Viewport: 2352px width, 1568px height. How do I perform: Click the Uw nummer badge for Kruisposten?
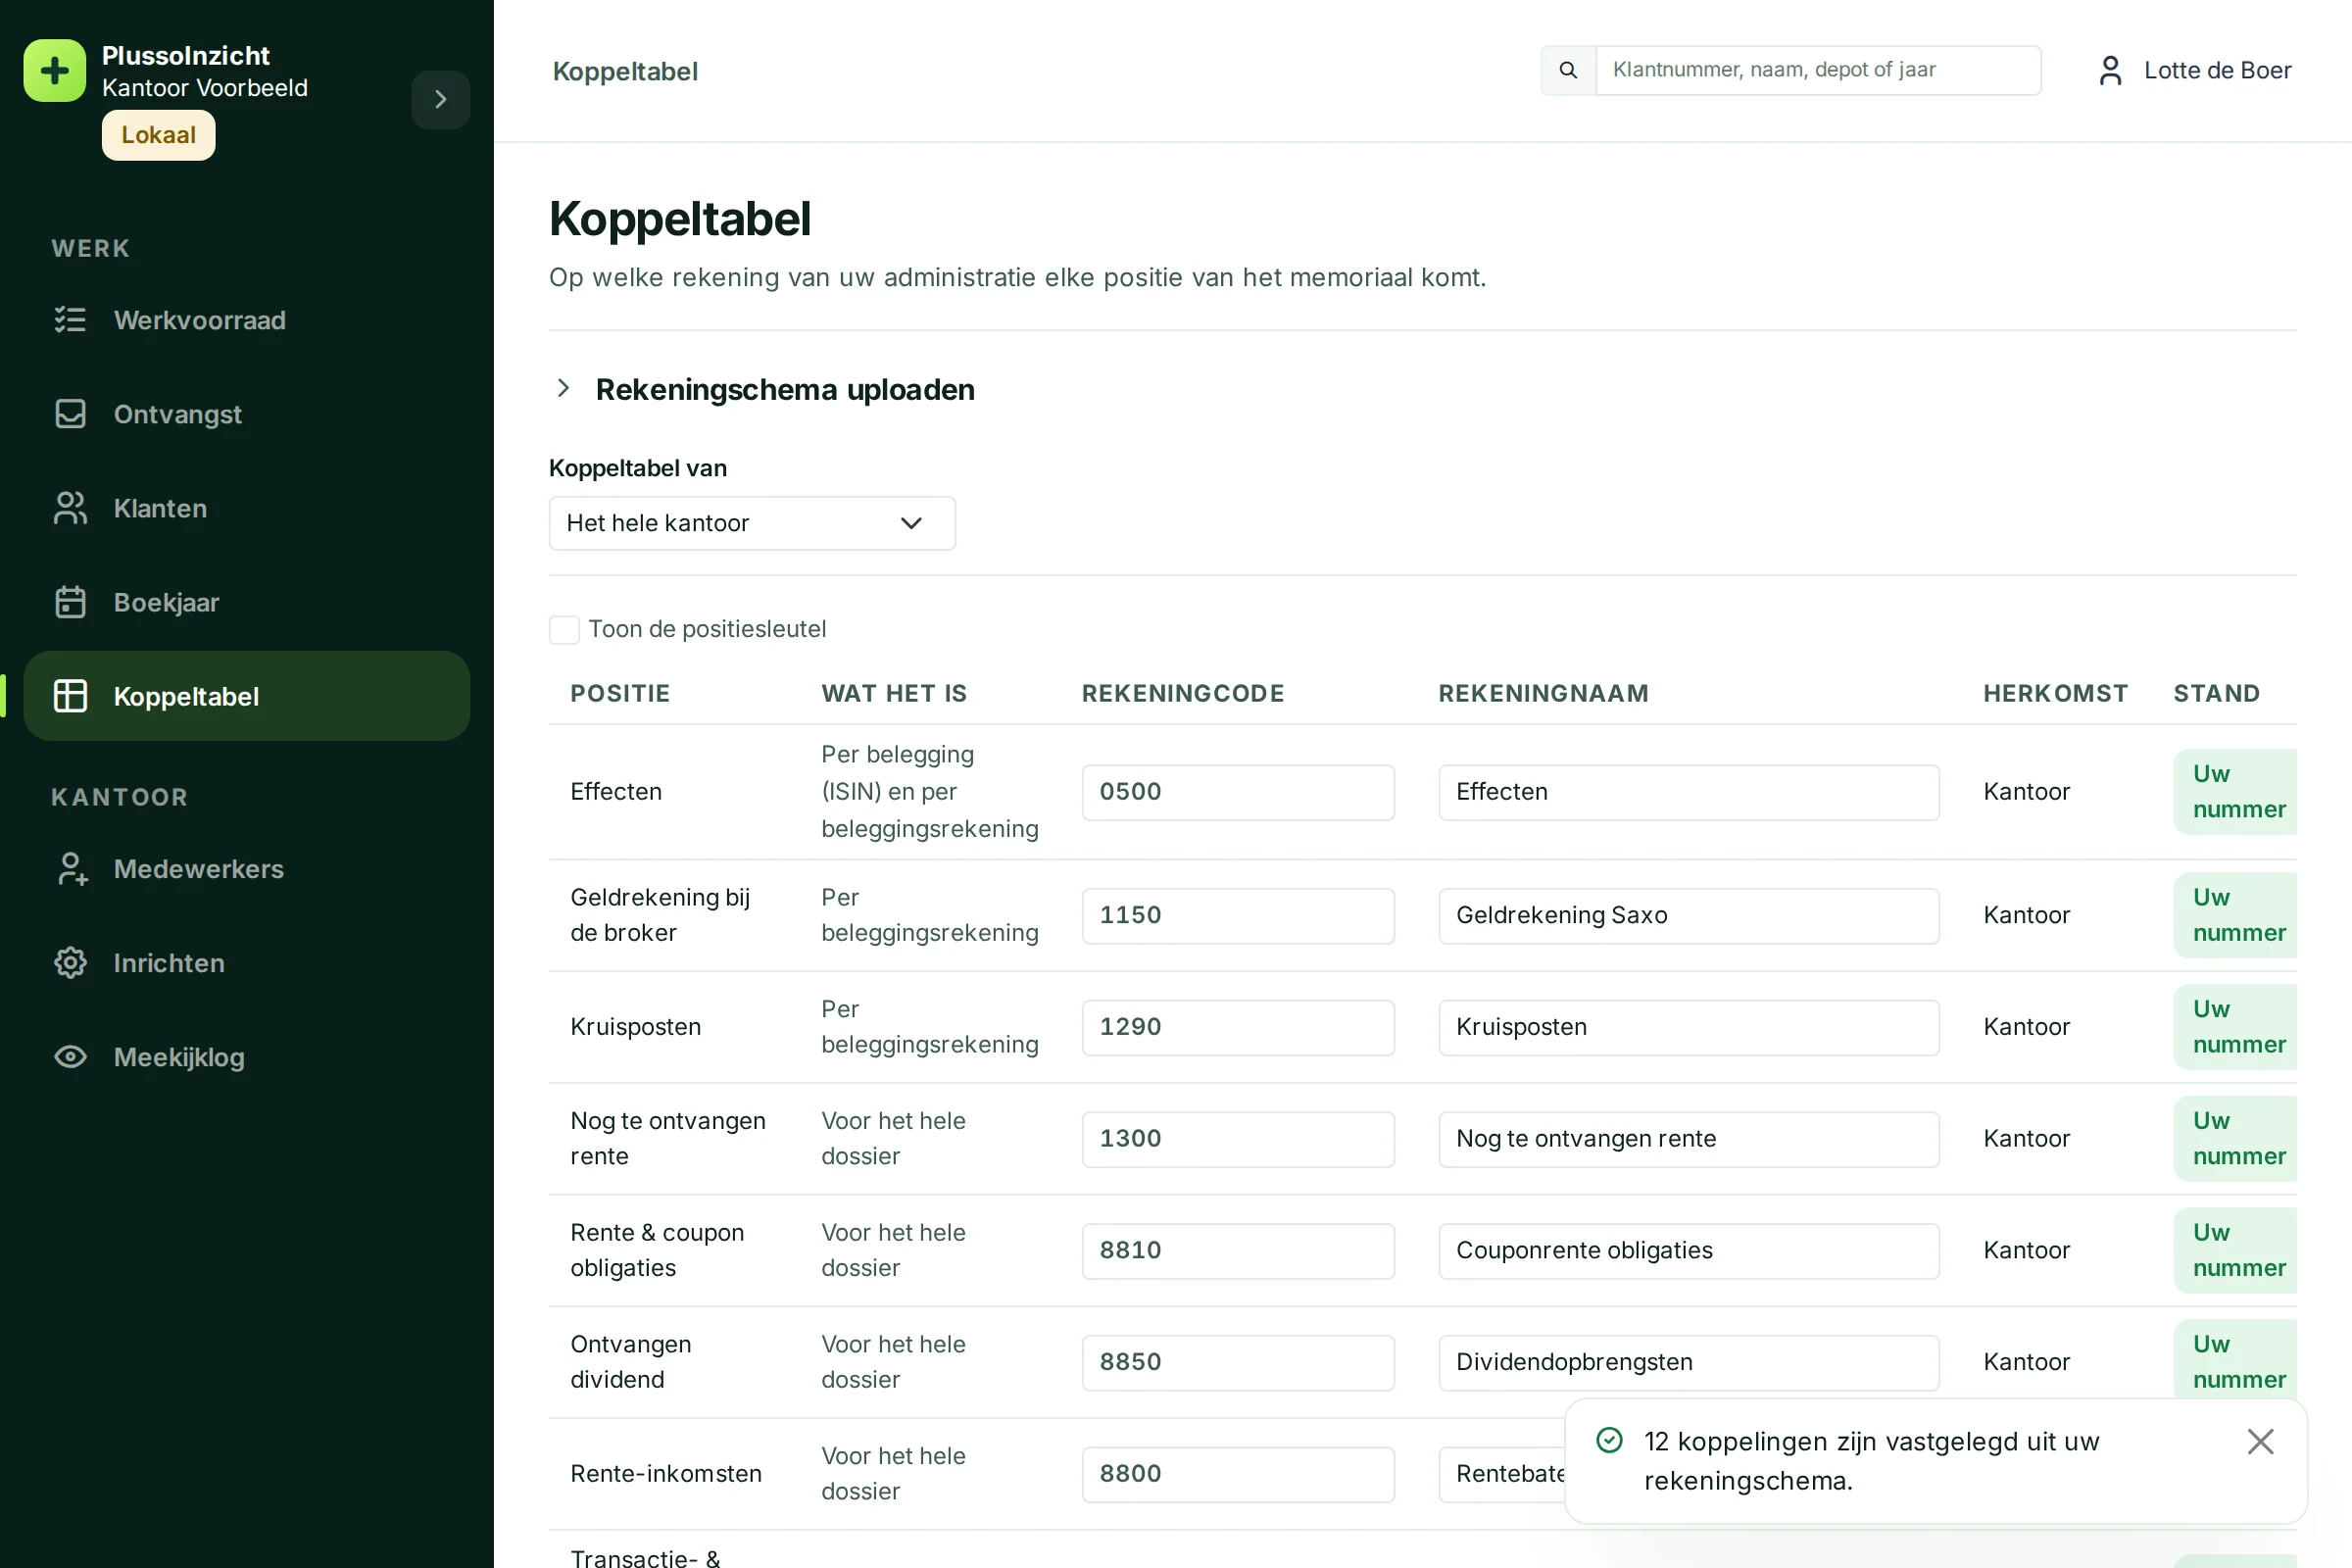[x=2236, y=1026]
